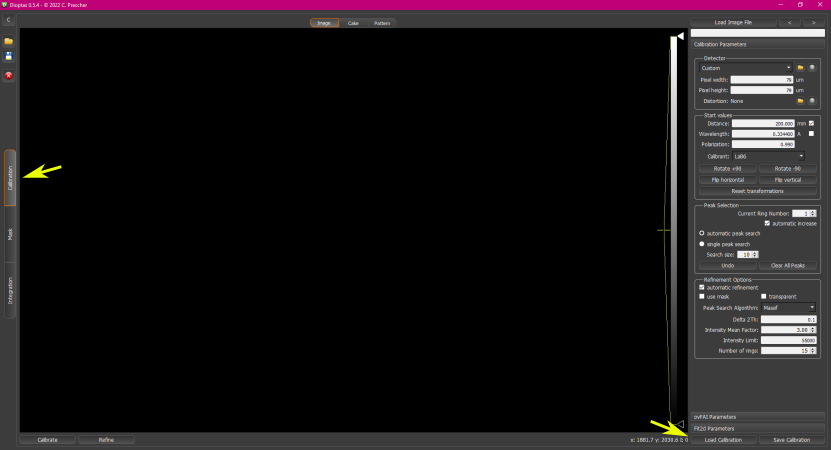Click the Wavelength value field

[763, 134]
